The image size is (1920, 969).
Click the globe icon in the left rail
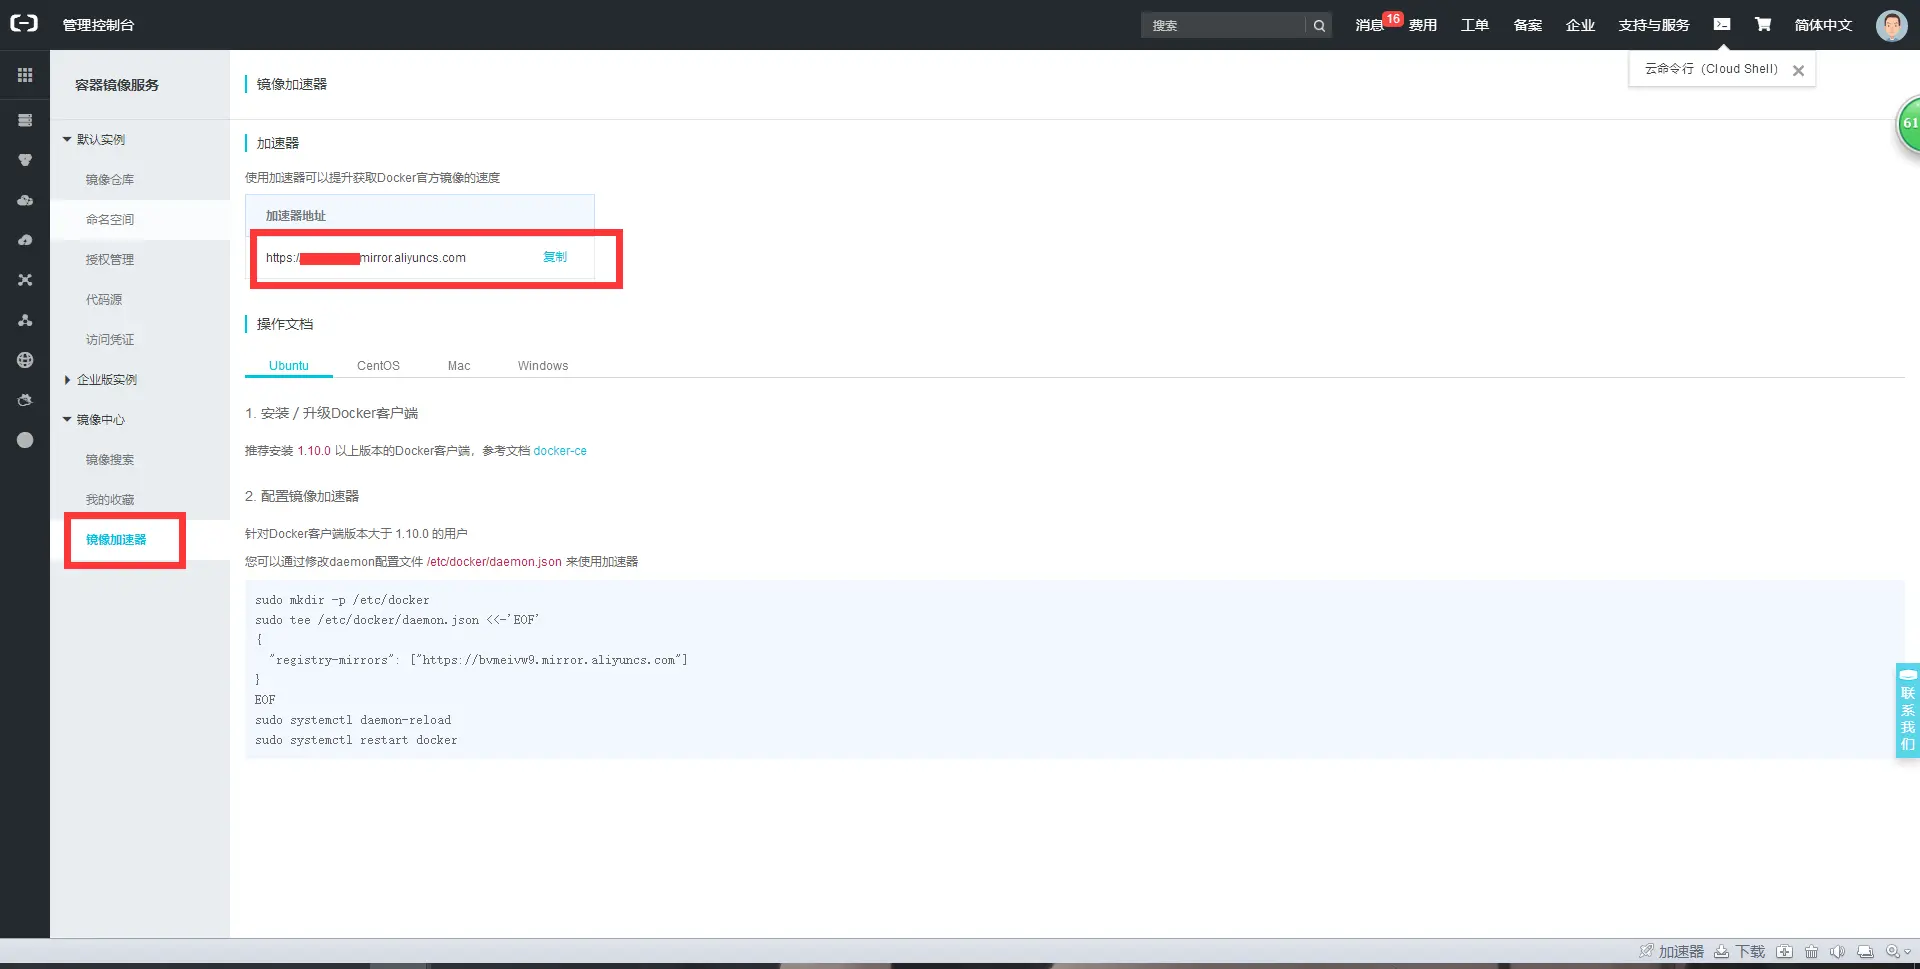click(25, 360)
